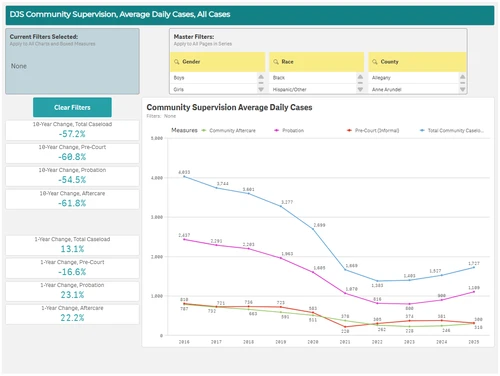This screenshot has height=376, width=500.
Task: Click the County list scroll-down arrow
Action: pos(463,89)
